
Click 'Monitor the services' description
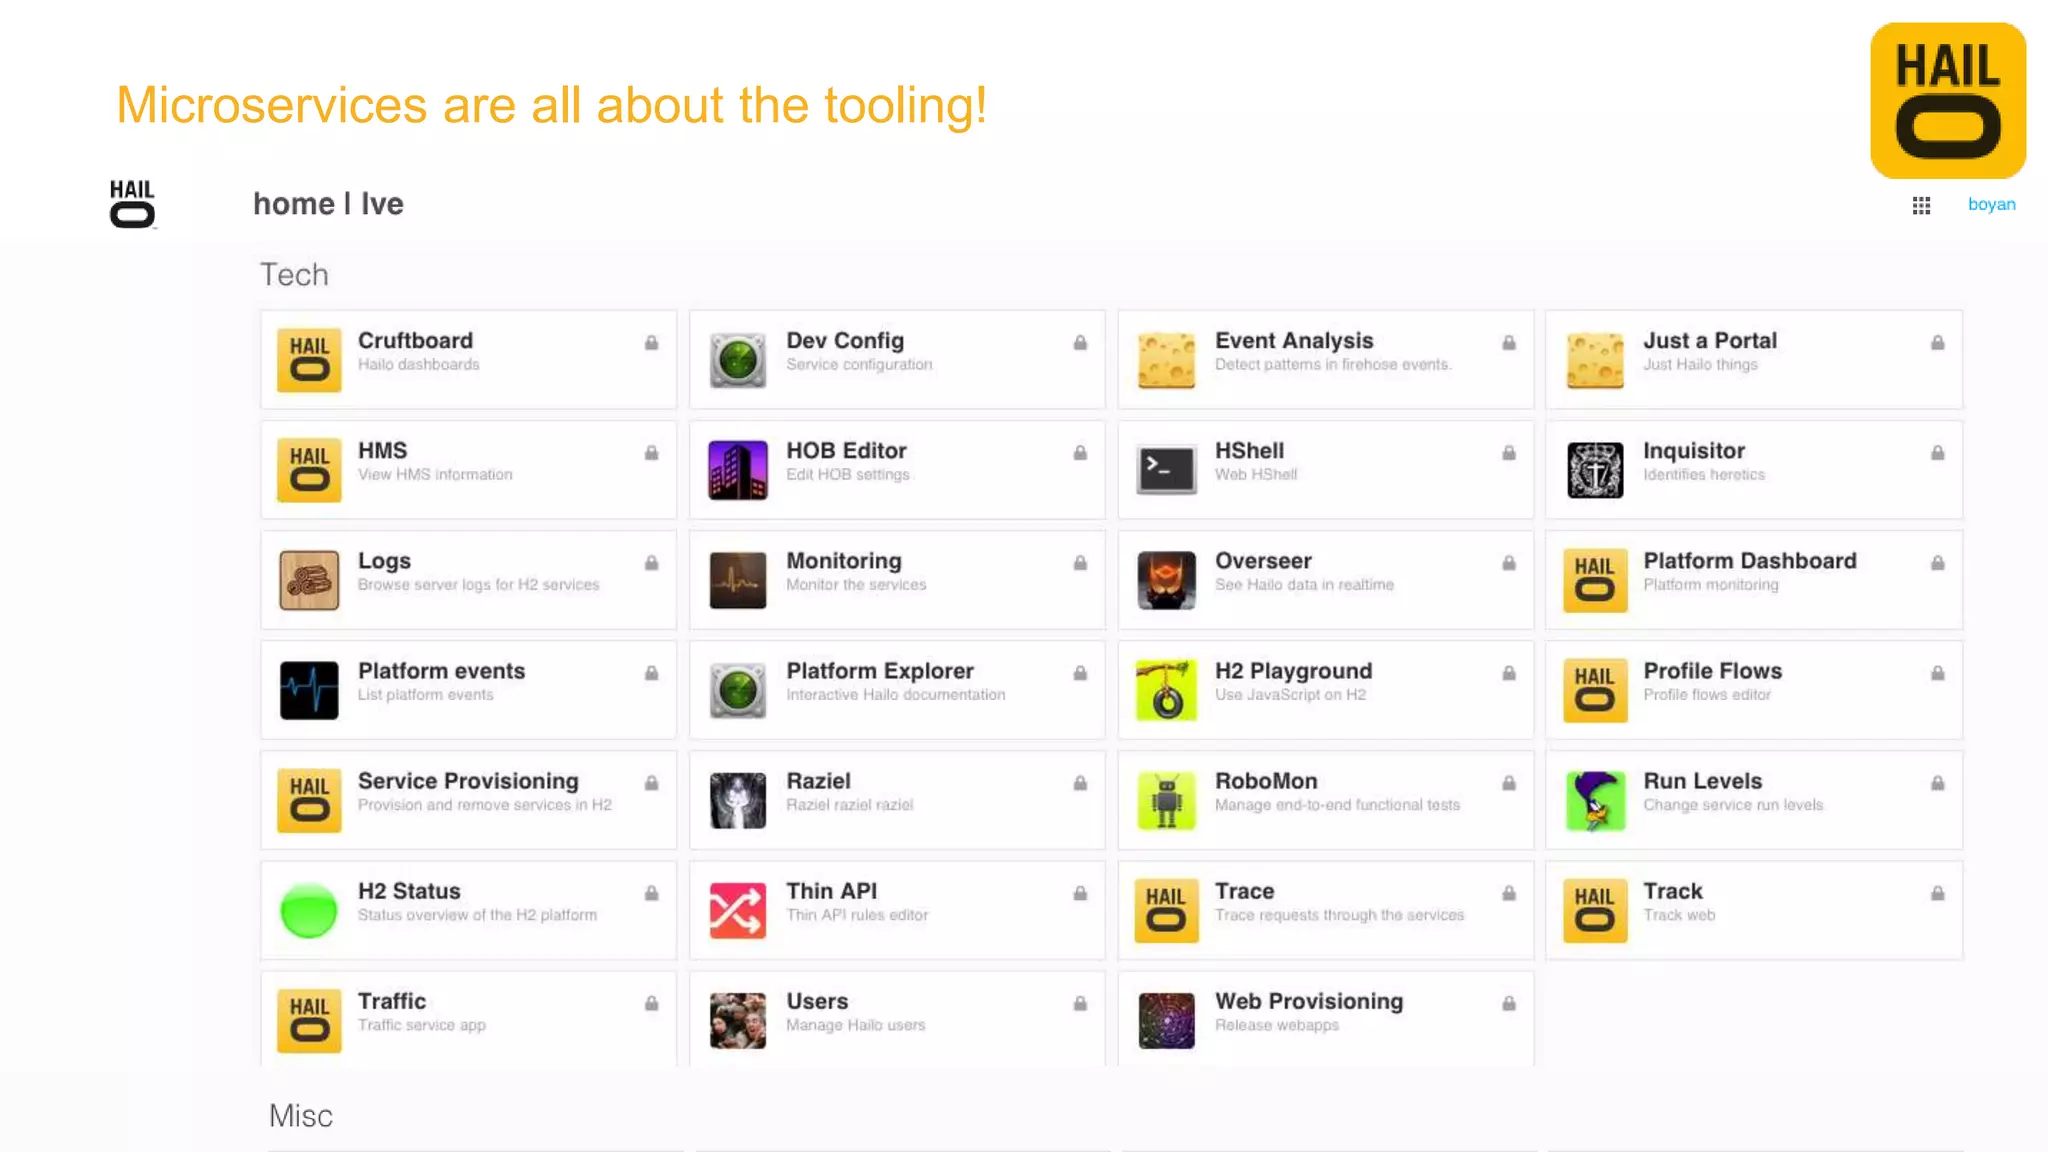pyautogui.click(x=856, y=585)
